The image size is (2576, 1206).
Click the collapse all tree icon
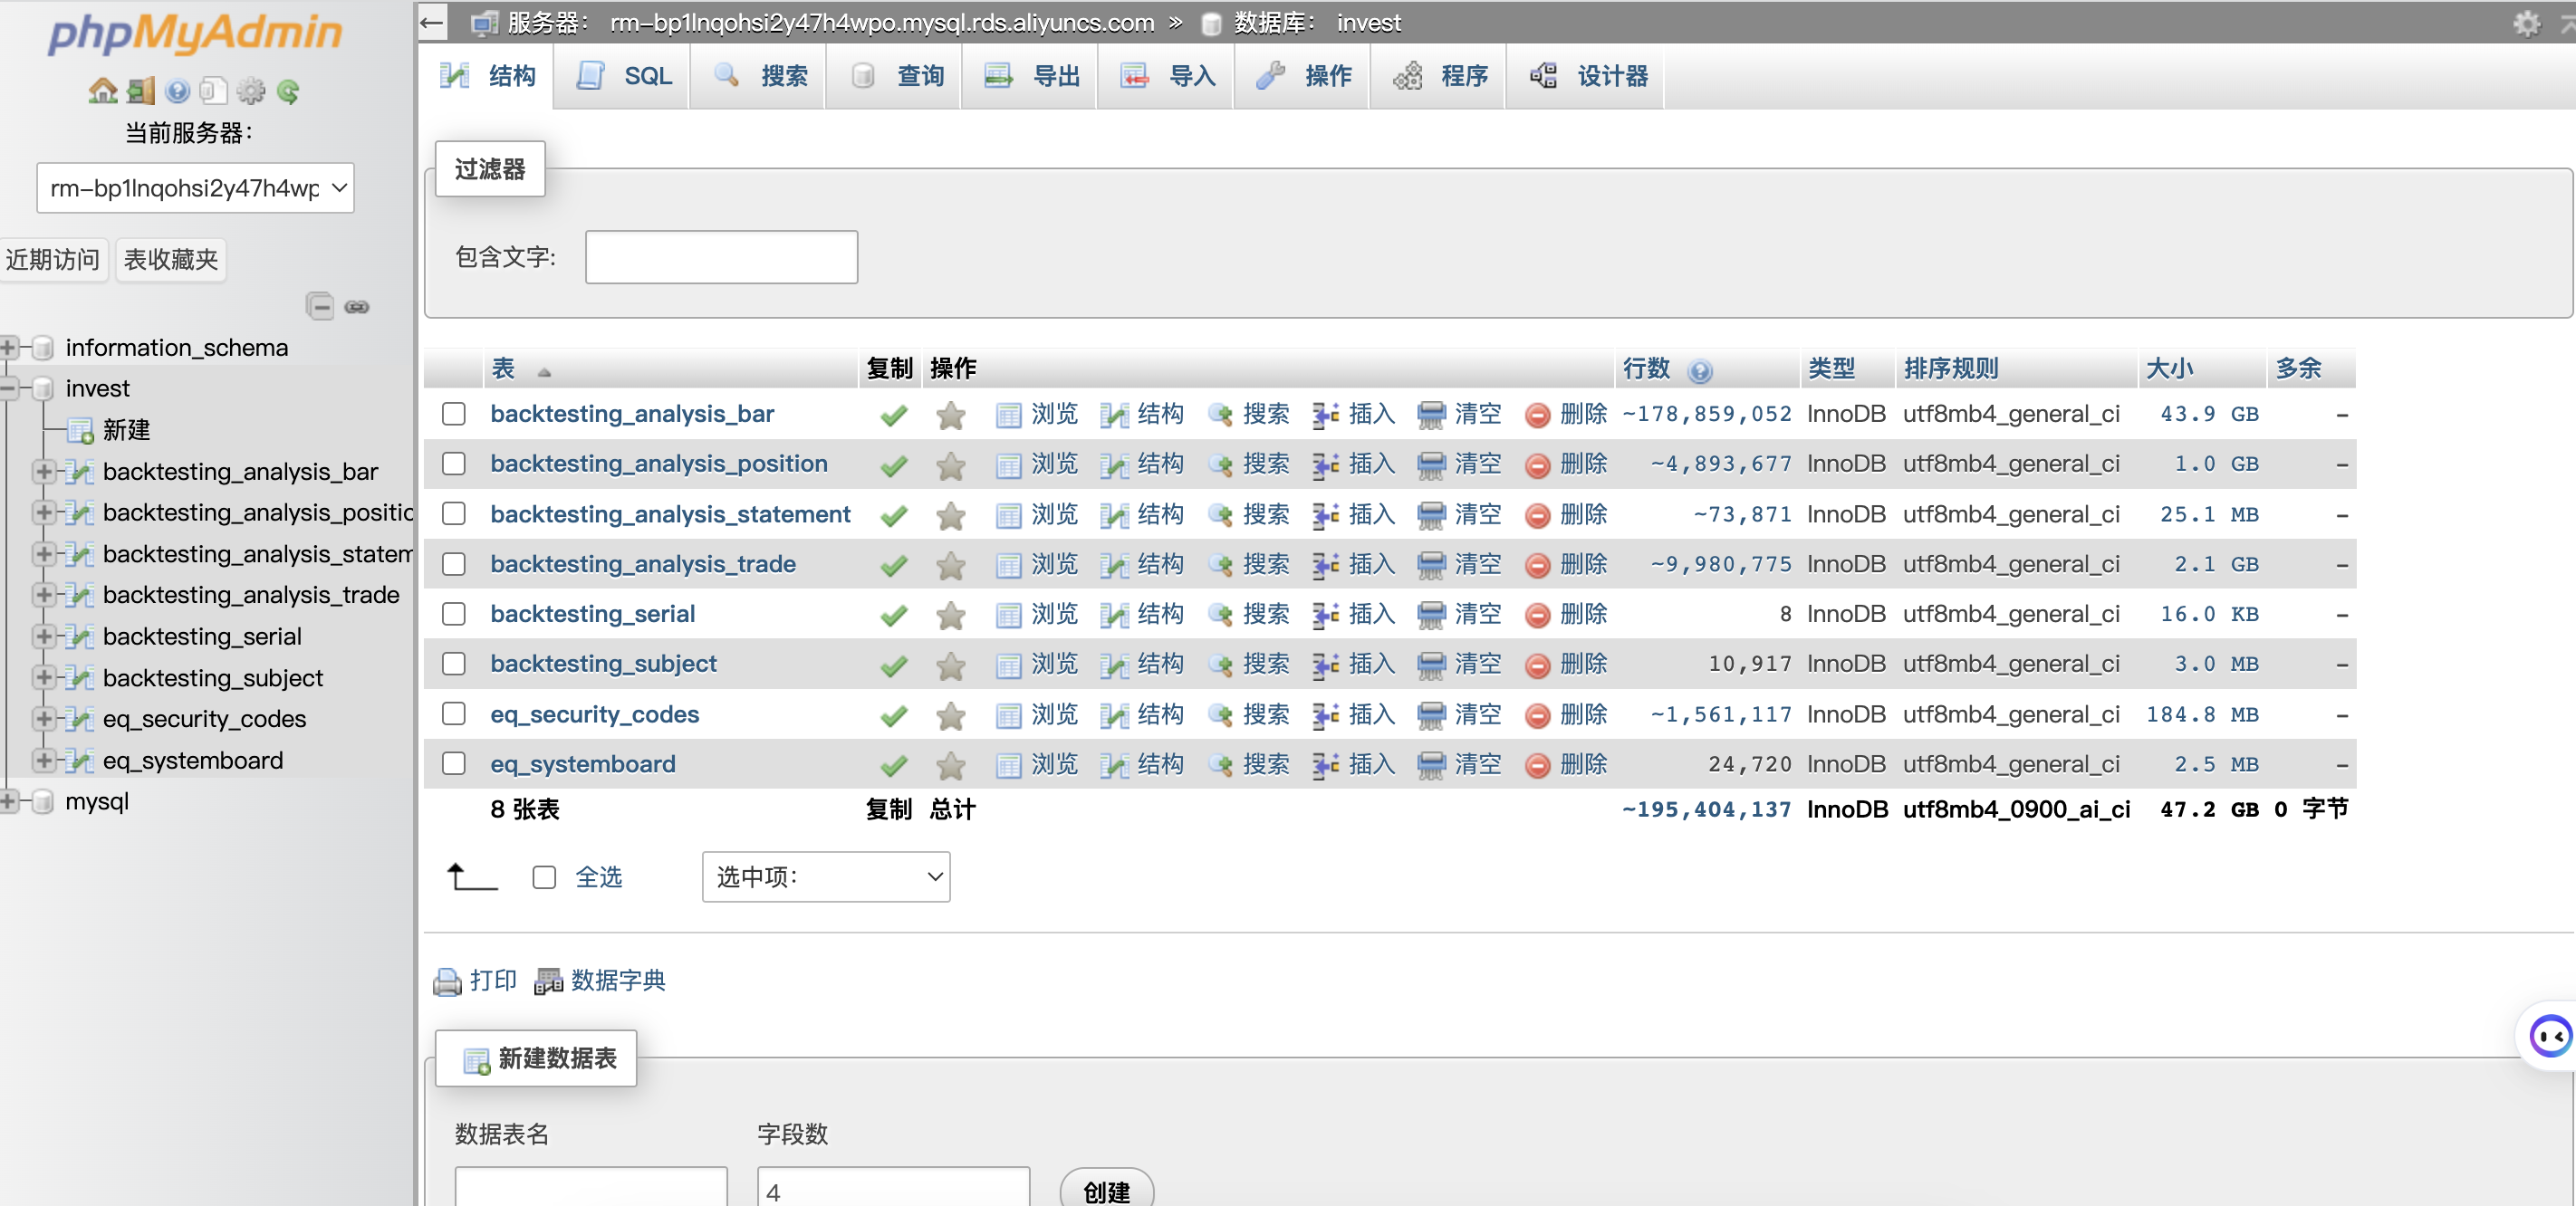pos(320,306)
